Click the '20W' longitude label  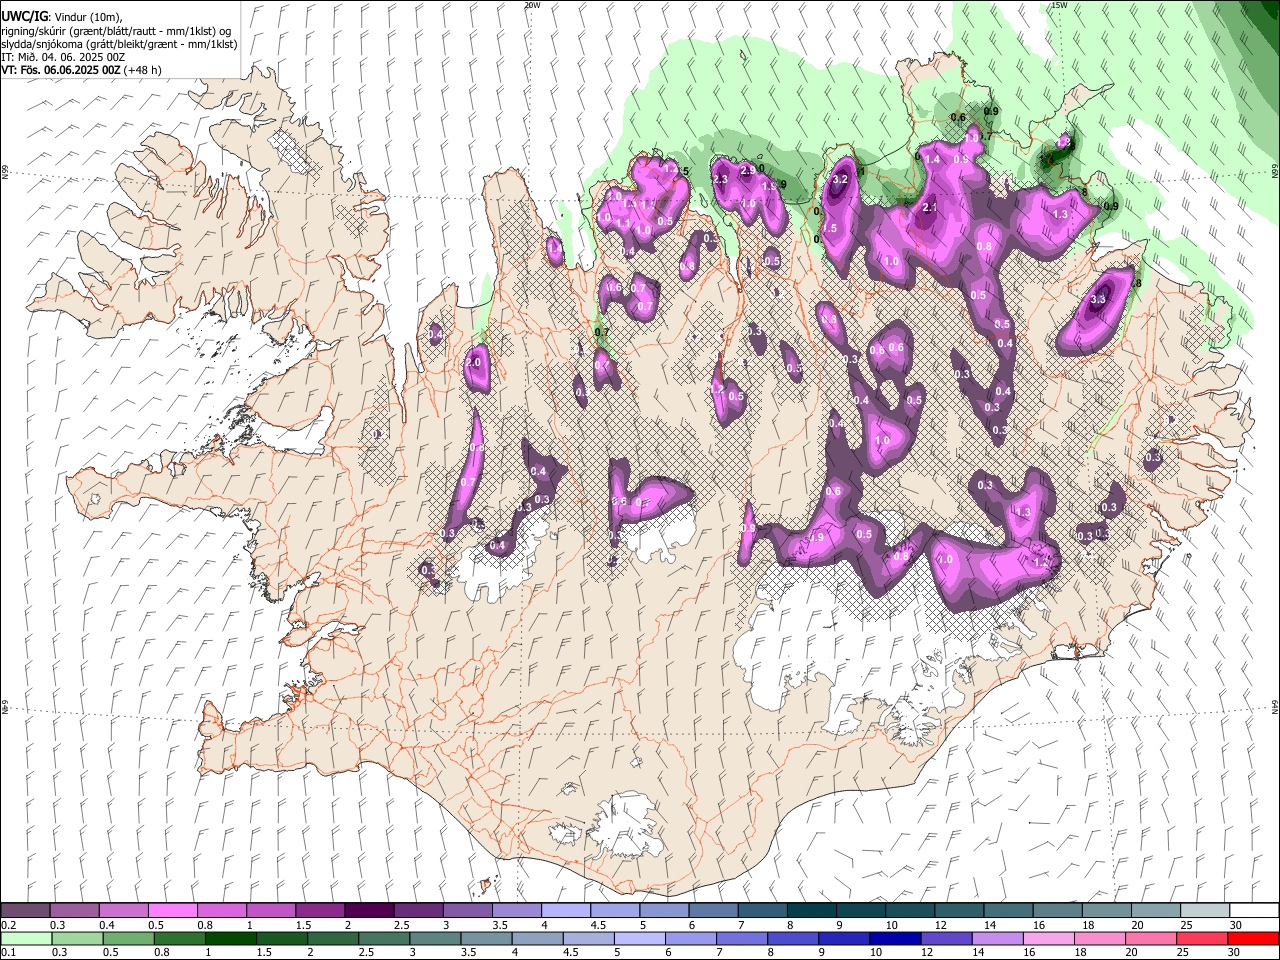click(x=532, y=5)
